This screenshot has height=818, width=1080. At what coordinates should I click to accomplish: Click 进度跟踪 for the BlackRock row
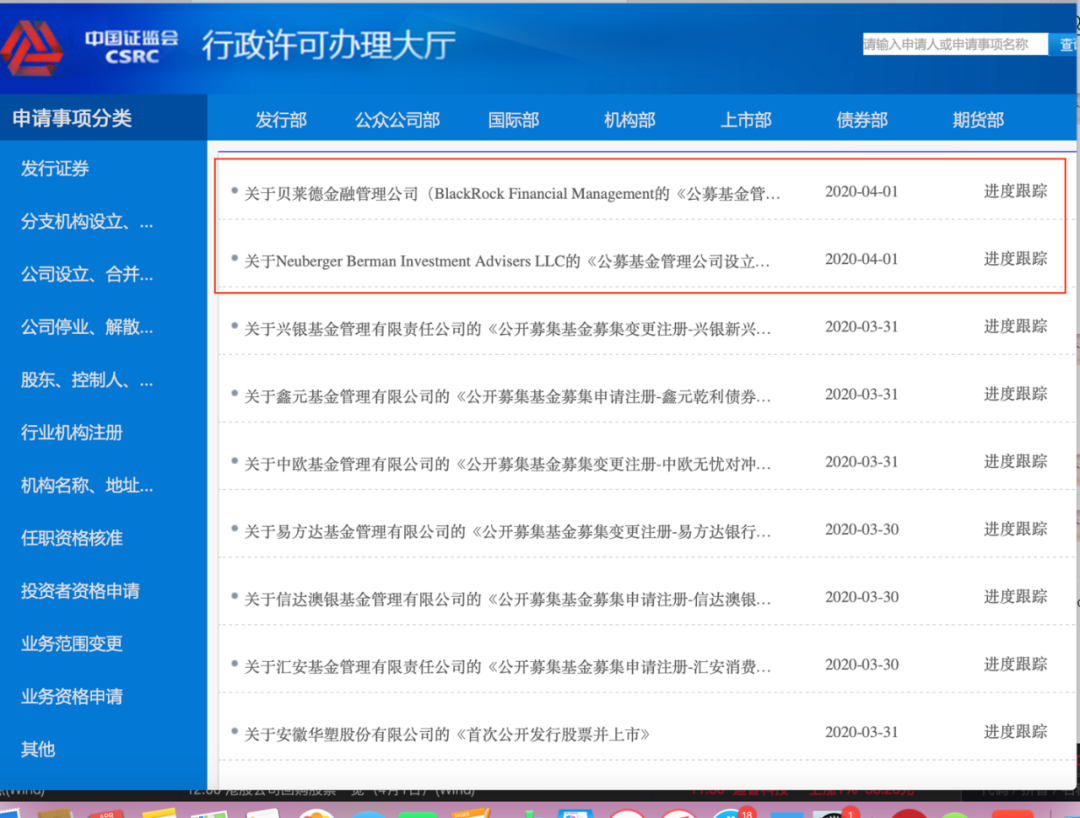click(x=1015, y=191)
